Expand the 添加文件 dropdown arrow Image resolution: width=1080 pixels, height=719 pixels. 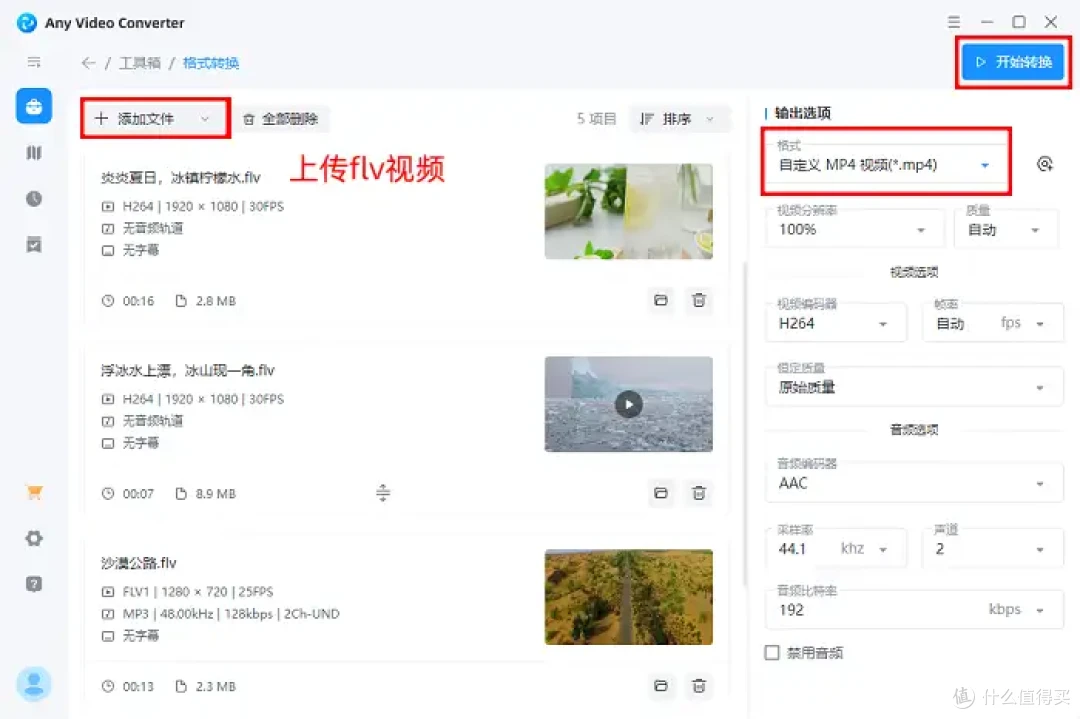click(x=205, y=119)
